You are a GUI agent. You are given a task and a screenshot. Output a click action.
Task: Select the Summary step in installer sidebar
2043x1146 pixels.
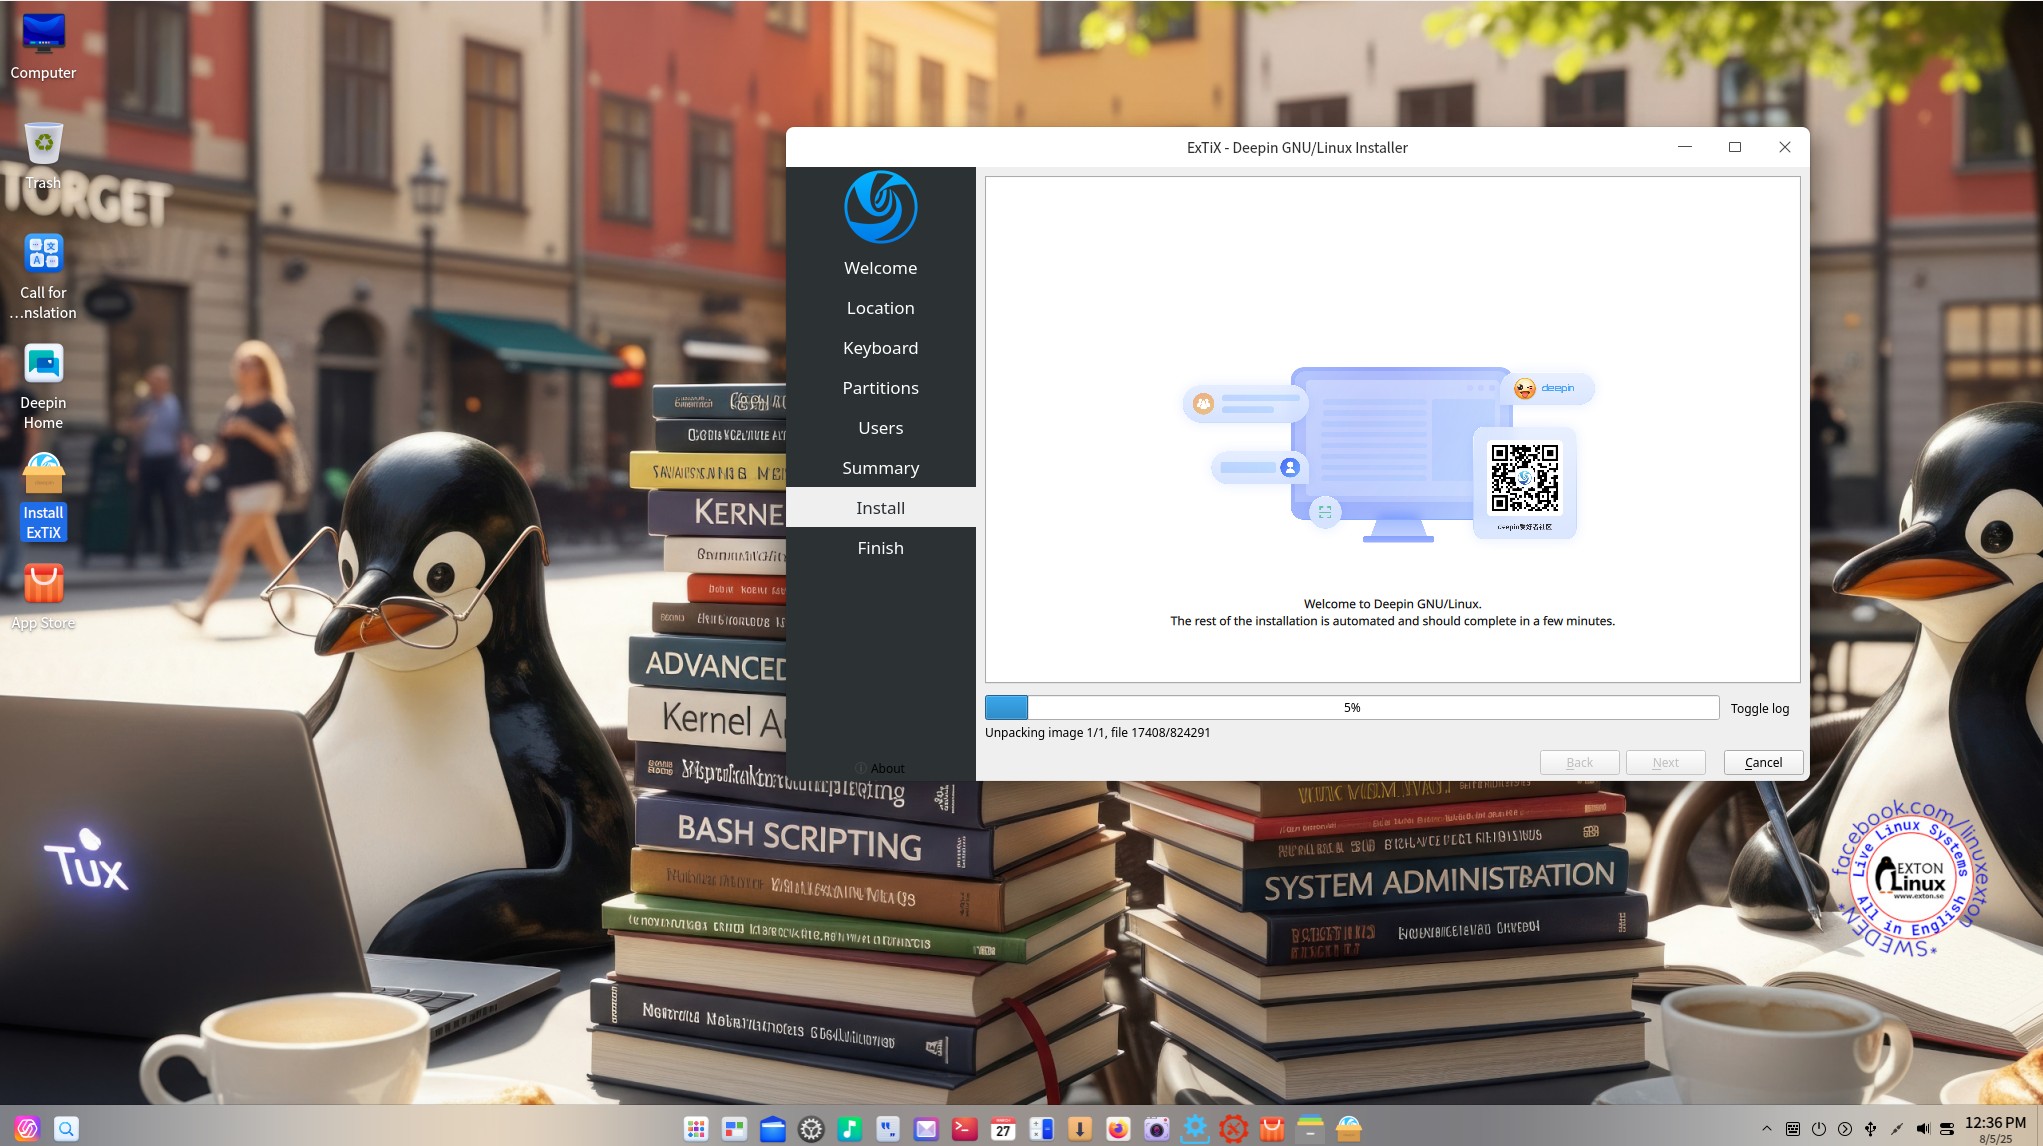point(880,468)
